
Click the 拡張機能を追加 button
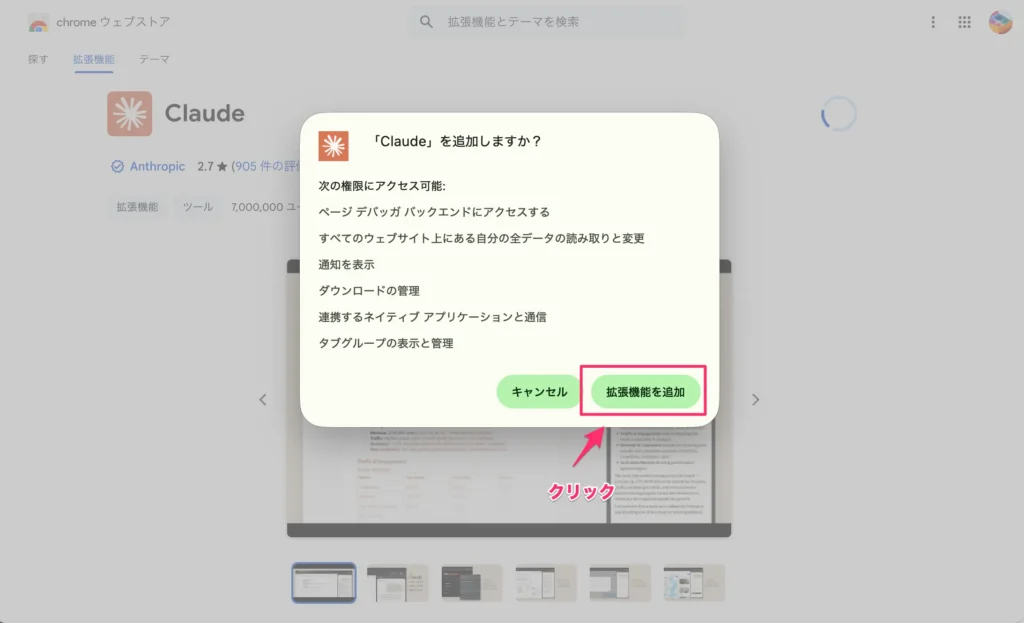click(645, 392)
